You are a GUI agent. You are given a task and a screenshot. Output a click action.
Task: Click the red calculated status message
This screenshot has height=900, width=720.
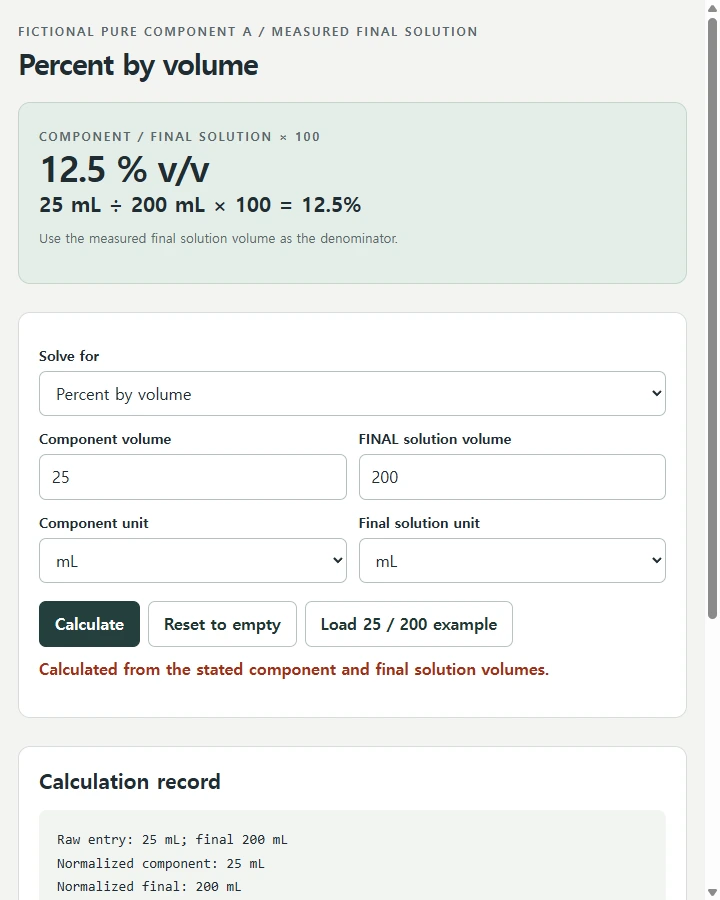click(x=294, y=670)
